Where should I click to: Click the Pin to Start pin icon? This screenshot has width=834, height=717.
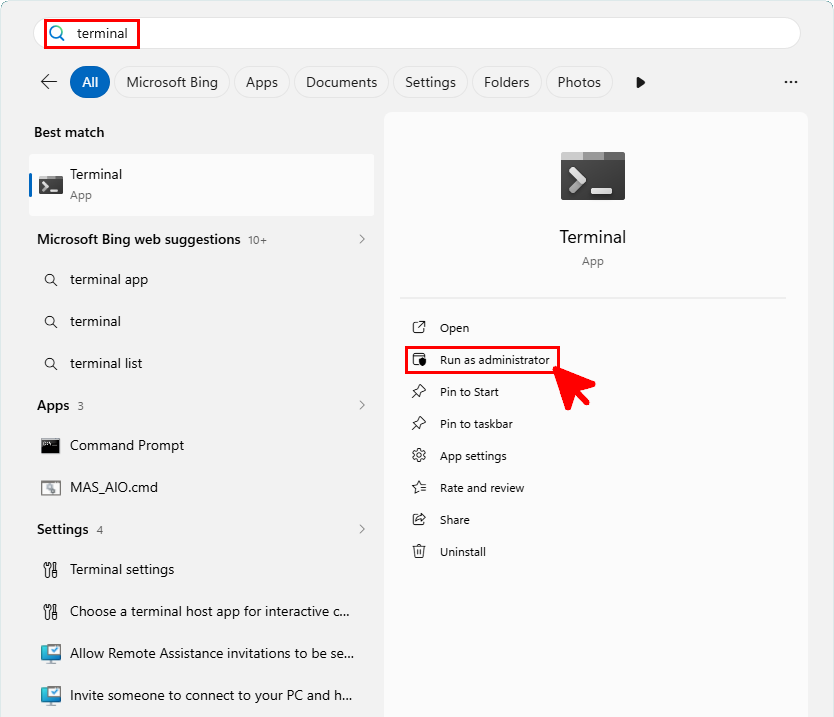(x=419, y=391)
